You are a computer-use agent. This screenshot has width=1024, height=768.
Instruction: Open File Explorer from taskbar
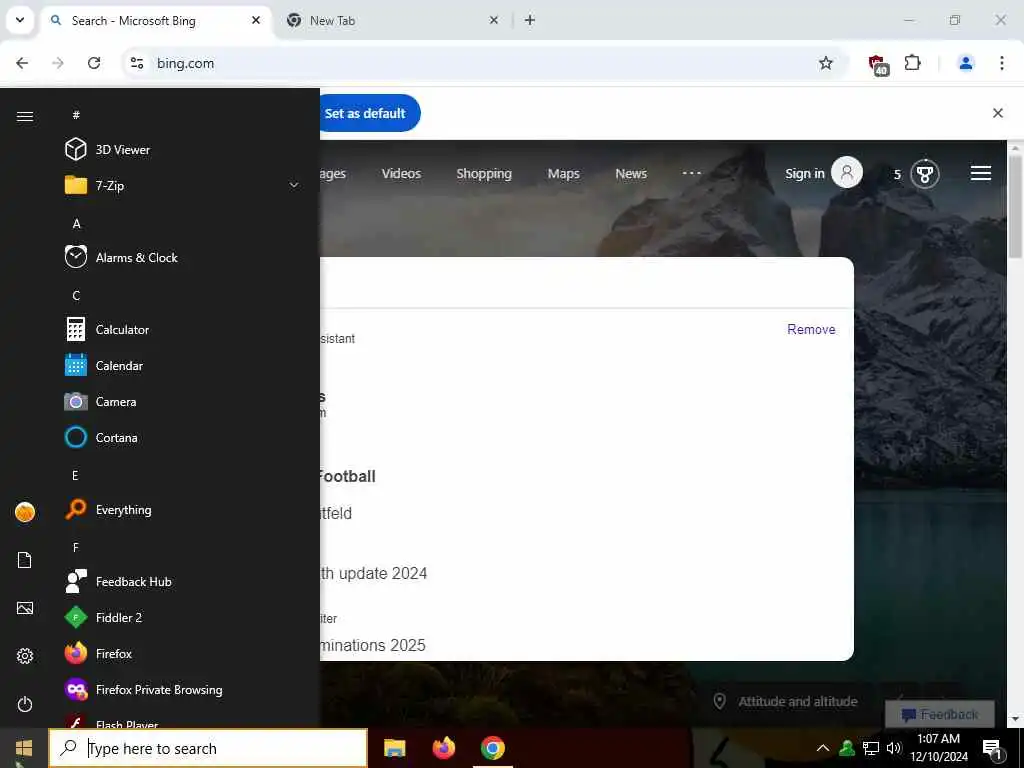[x=394, y=748]
